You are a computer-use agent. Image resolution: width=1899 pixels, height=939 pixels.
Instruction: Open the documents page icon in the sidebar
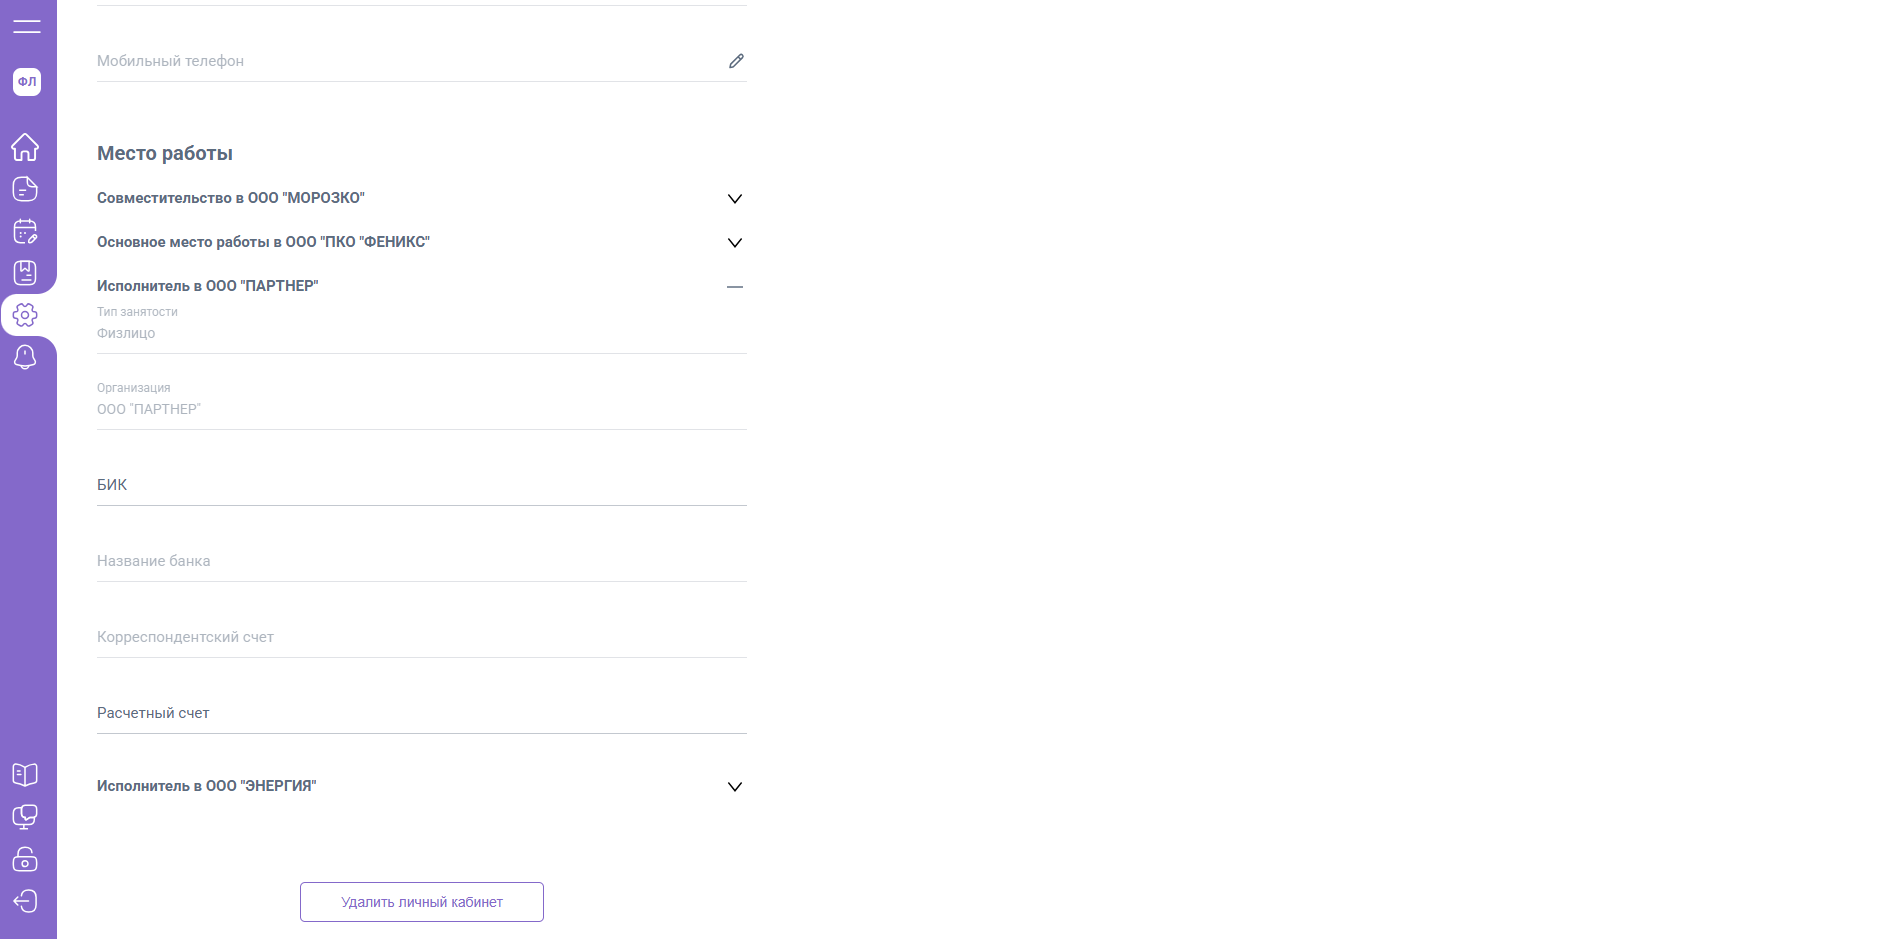click(25, 189)
